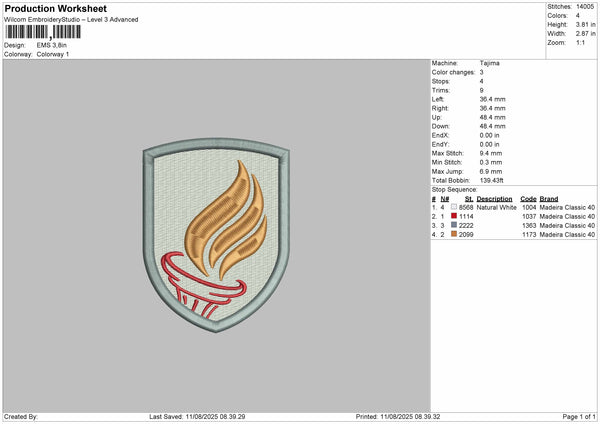Click the 'Code' column header

(528, 199)
